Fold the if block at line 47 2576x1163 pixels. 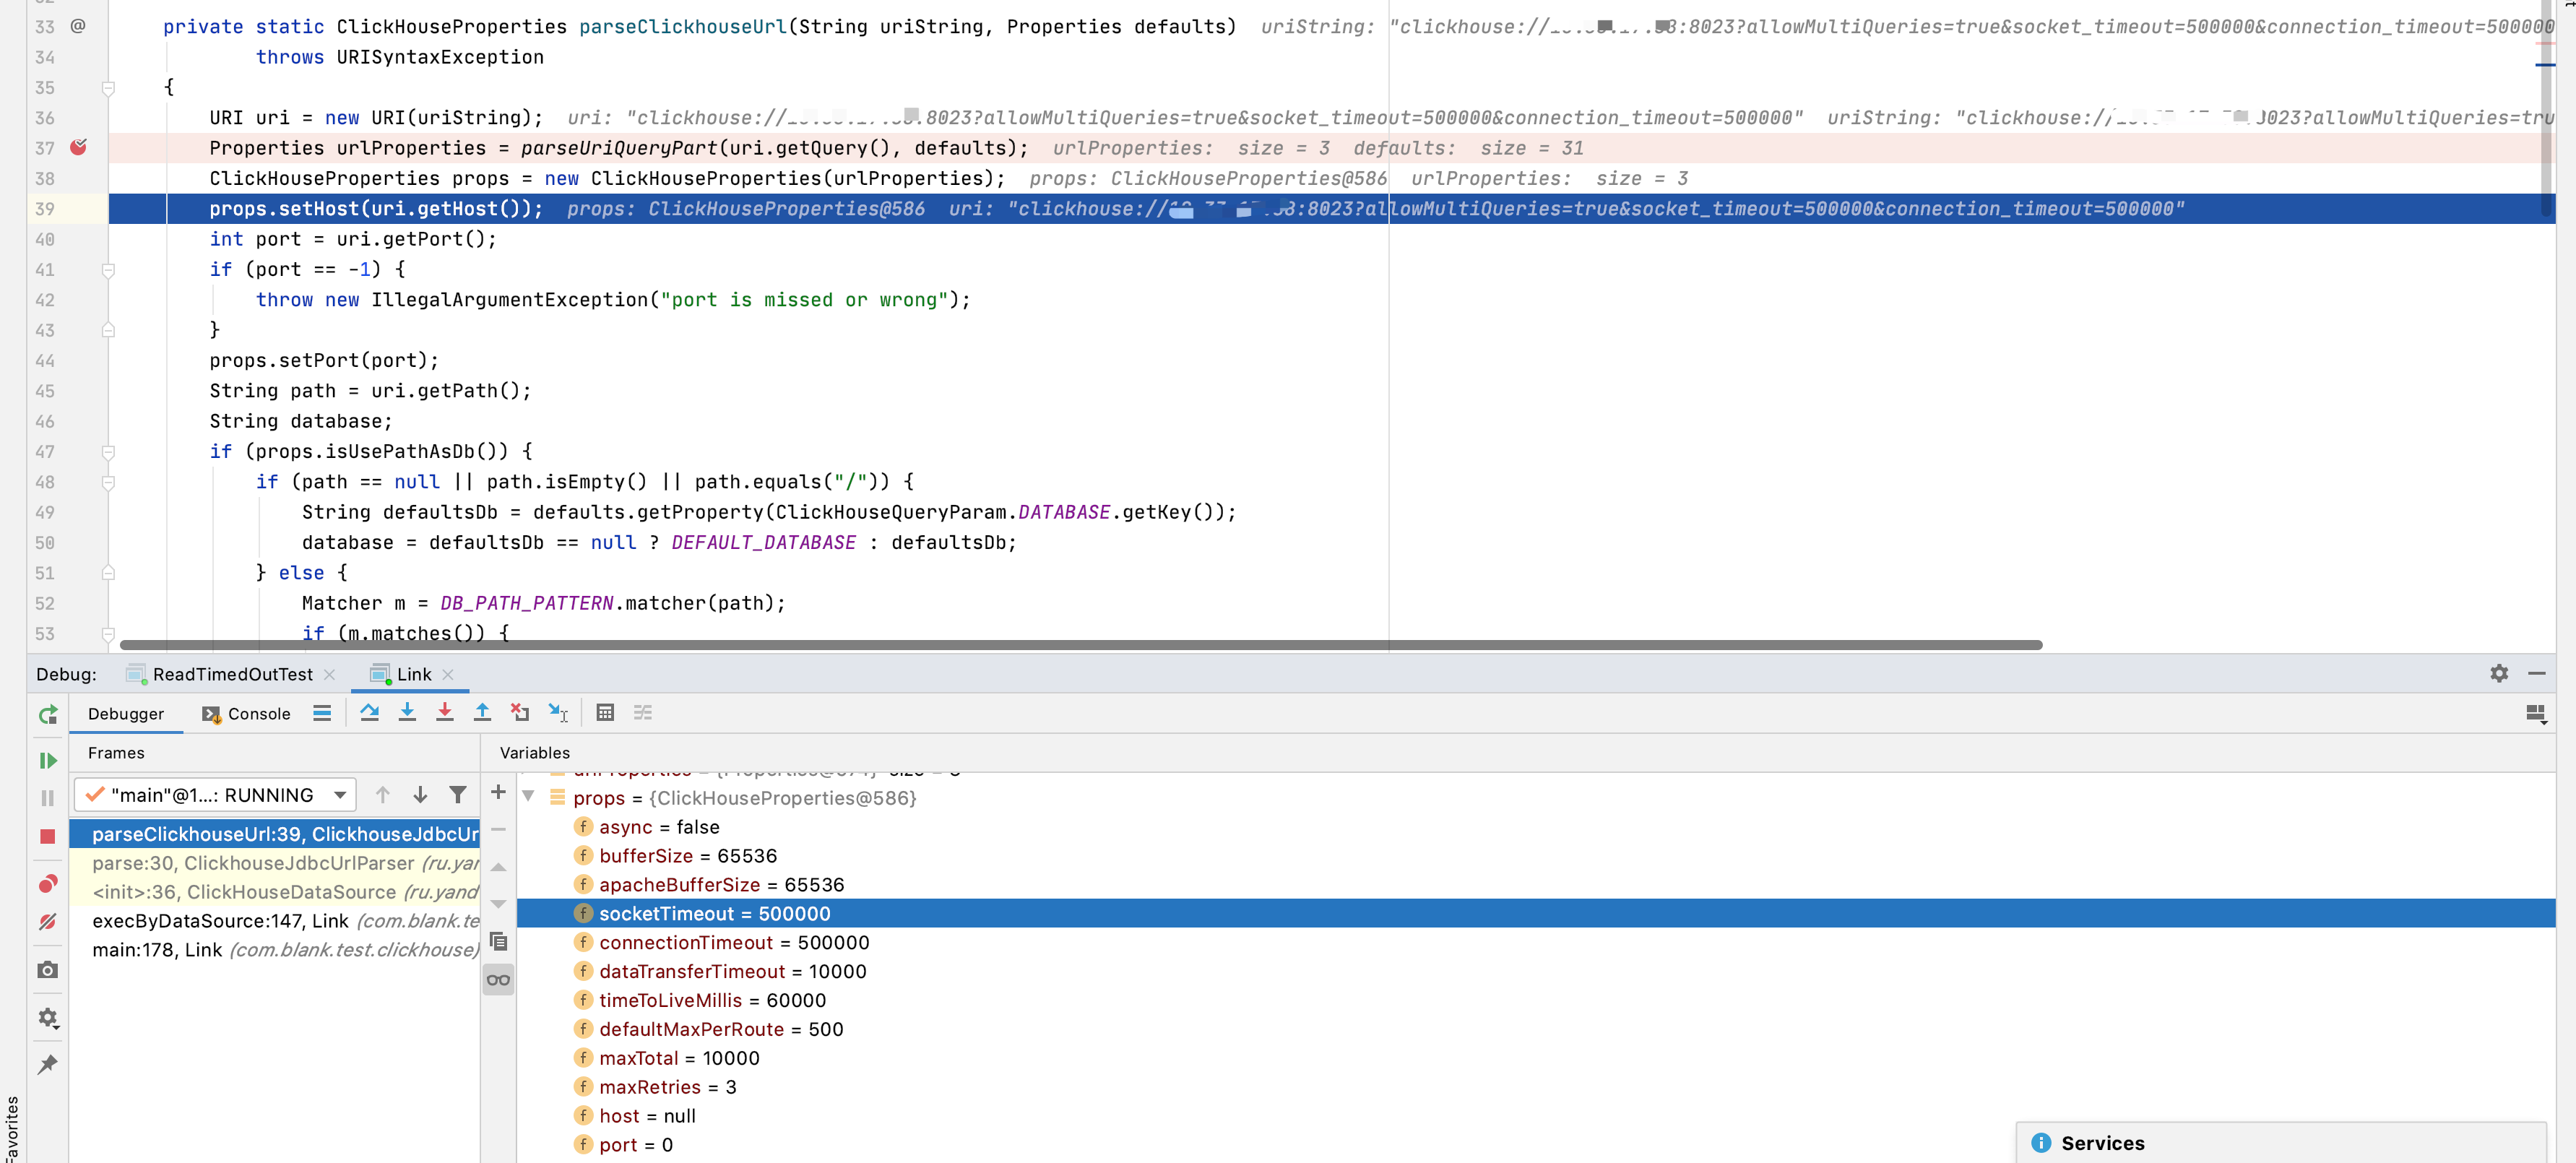coord(108,452)
